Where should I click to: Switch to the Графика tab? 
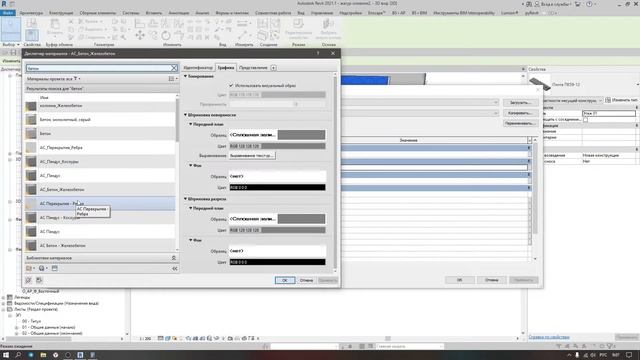coord(226,68)
